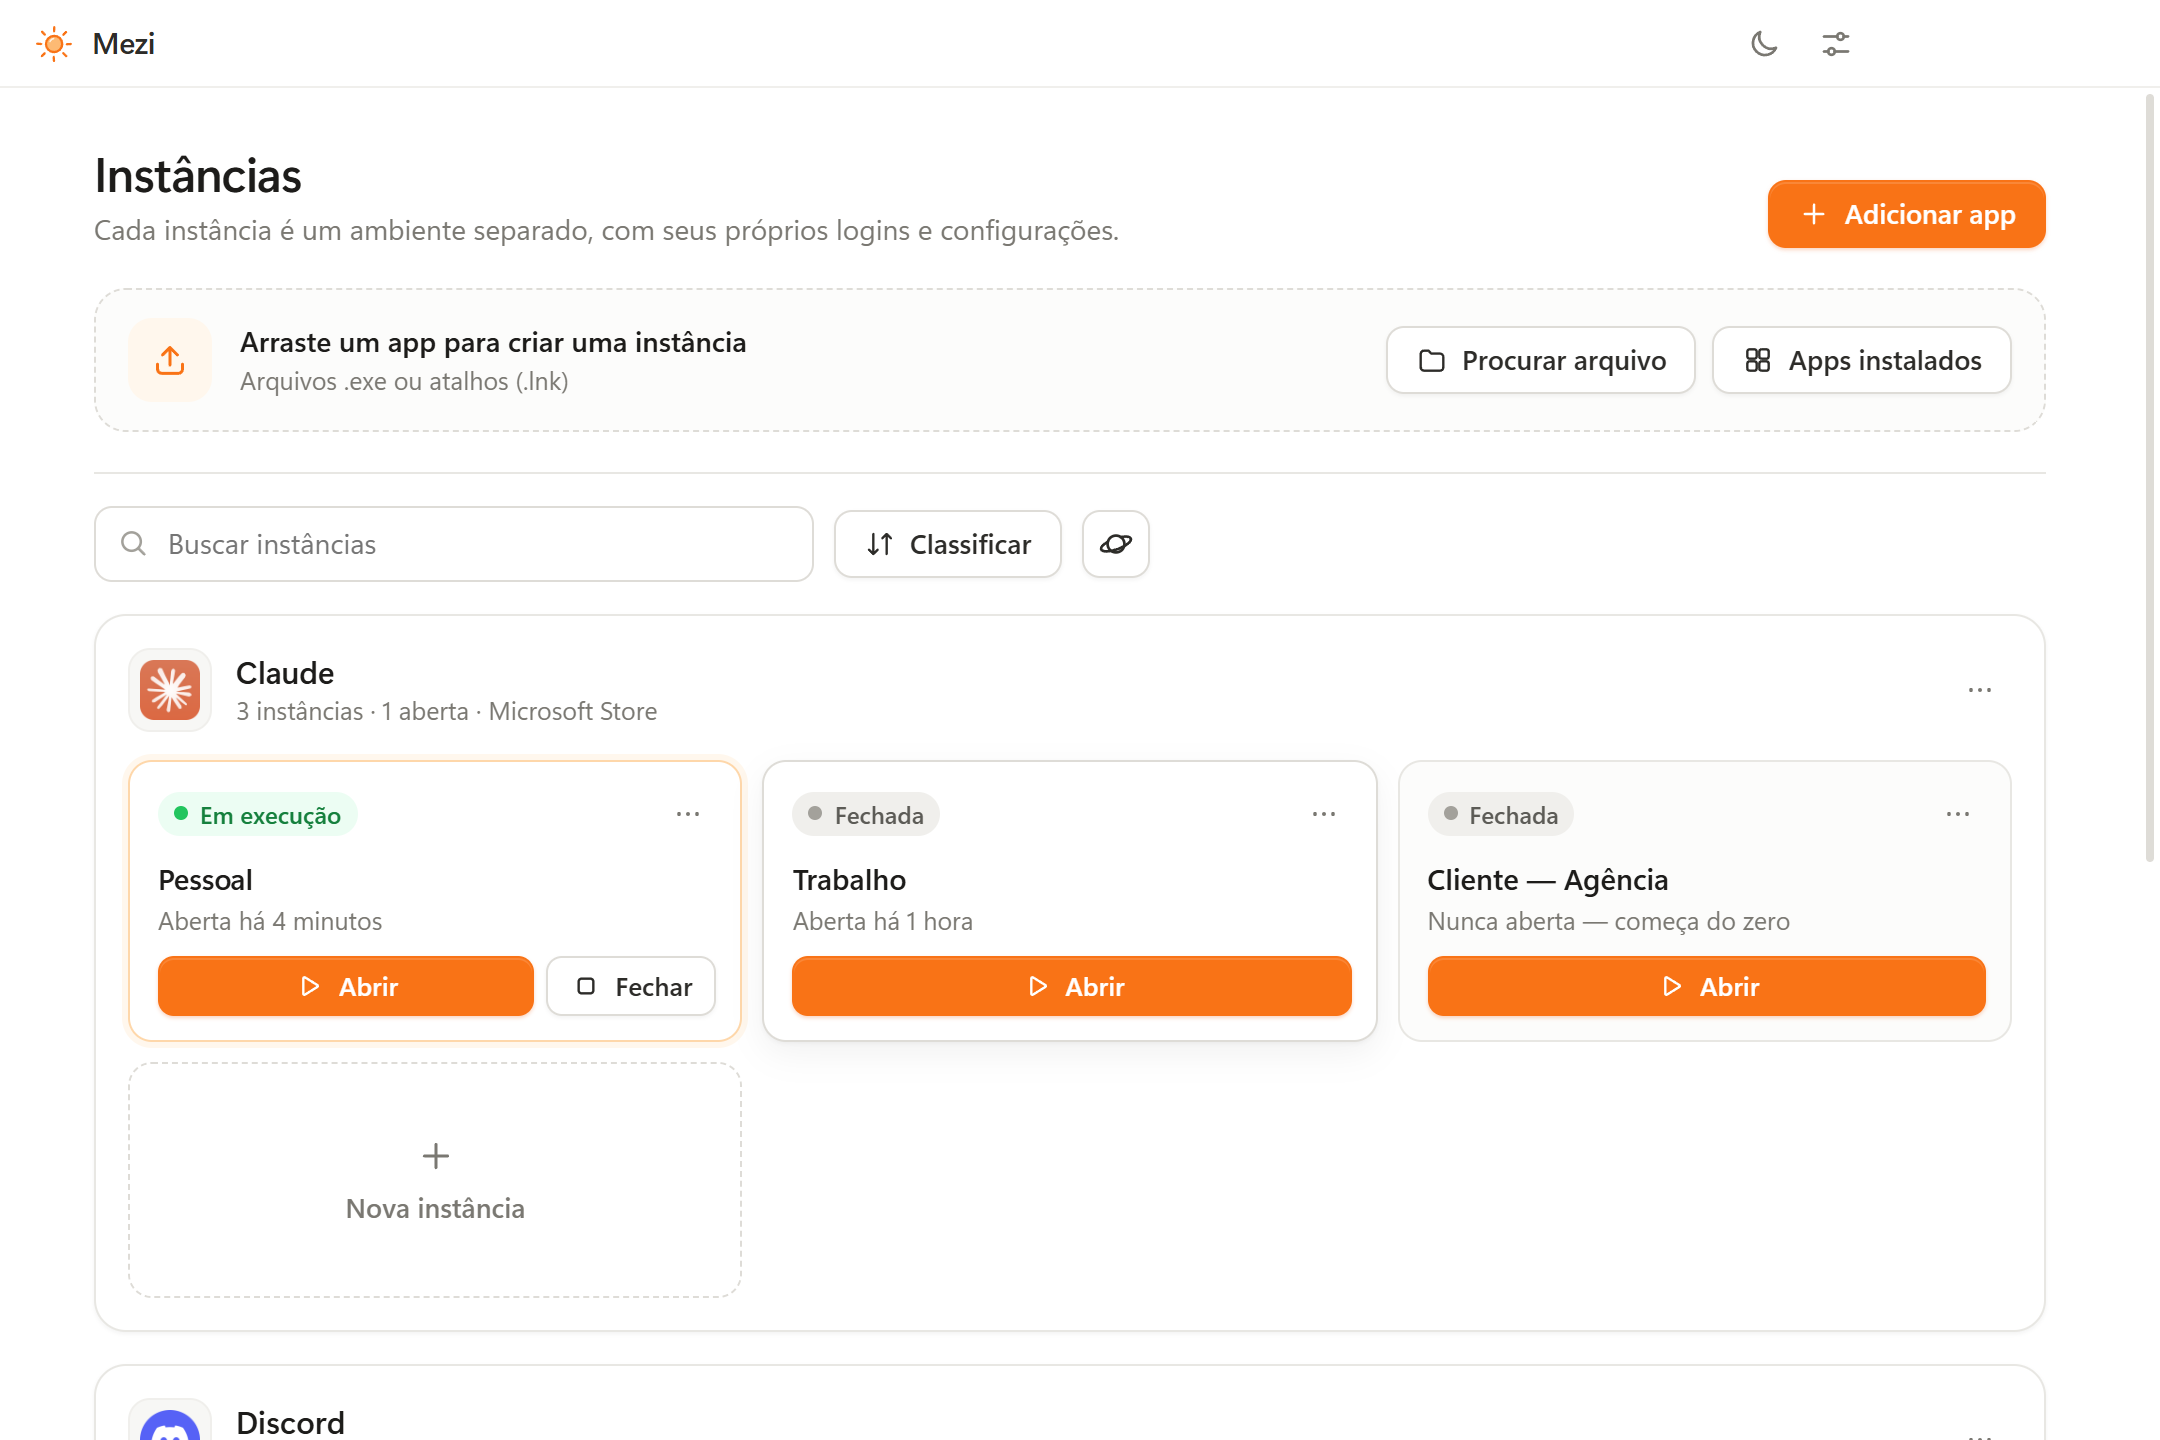Click the Adicionar app button
This screenshot has height=1440, width=2160.
(x=1907, y=214)
